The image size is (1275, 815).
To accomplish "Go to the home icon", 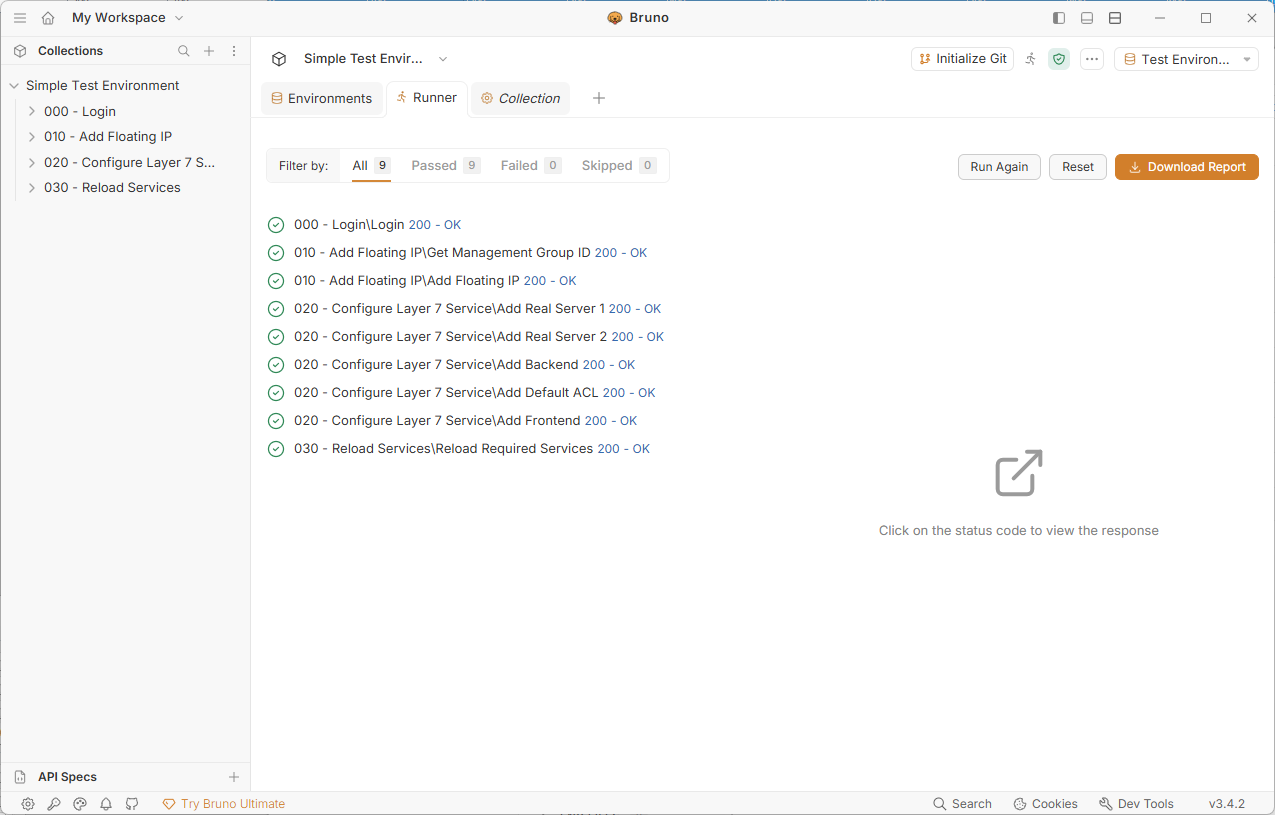I will click(x=48, y=18).
